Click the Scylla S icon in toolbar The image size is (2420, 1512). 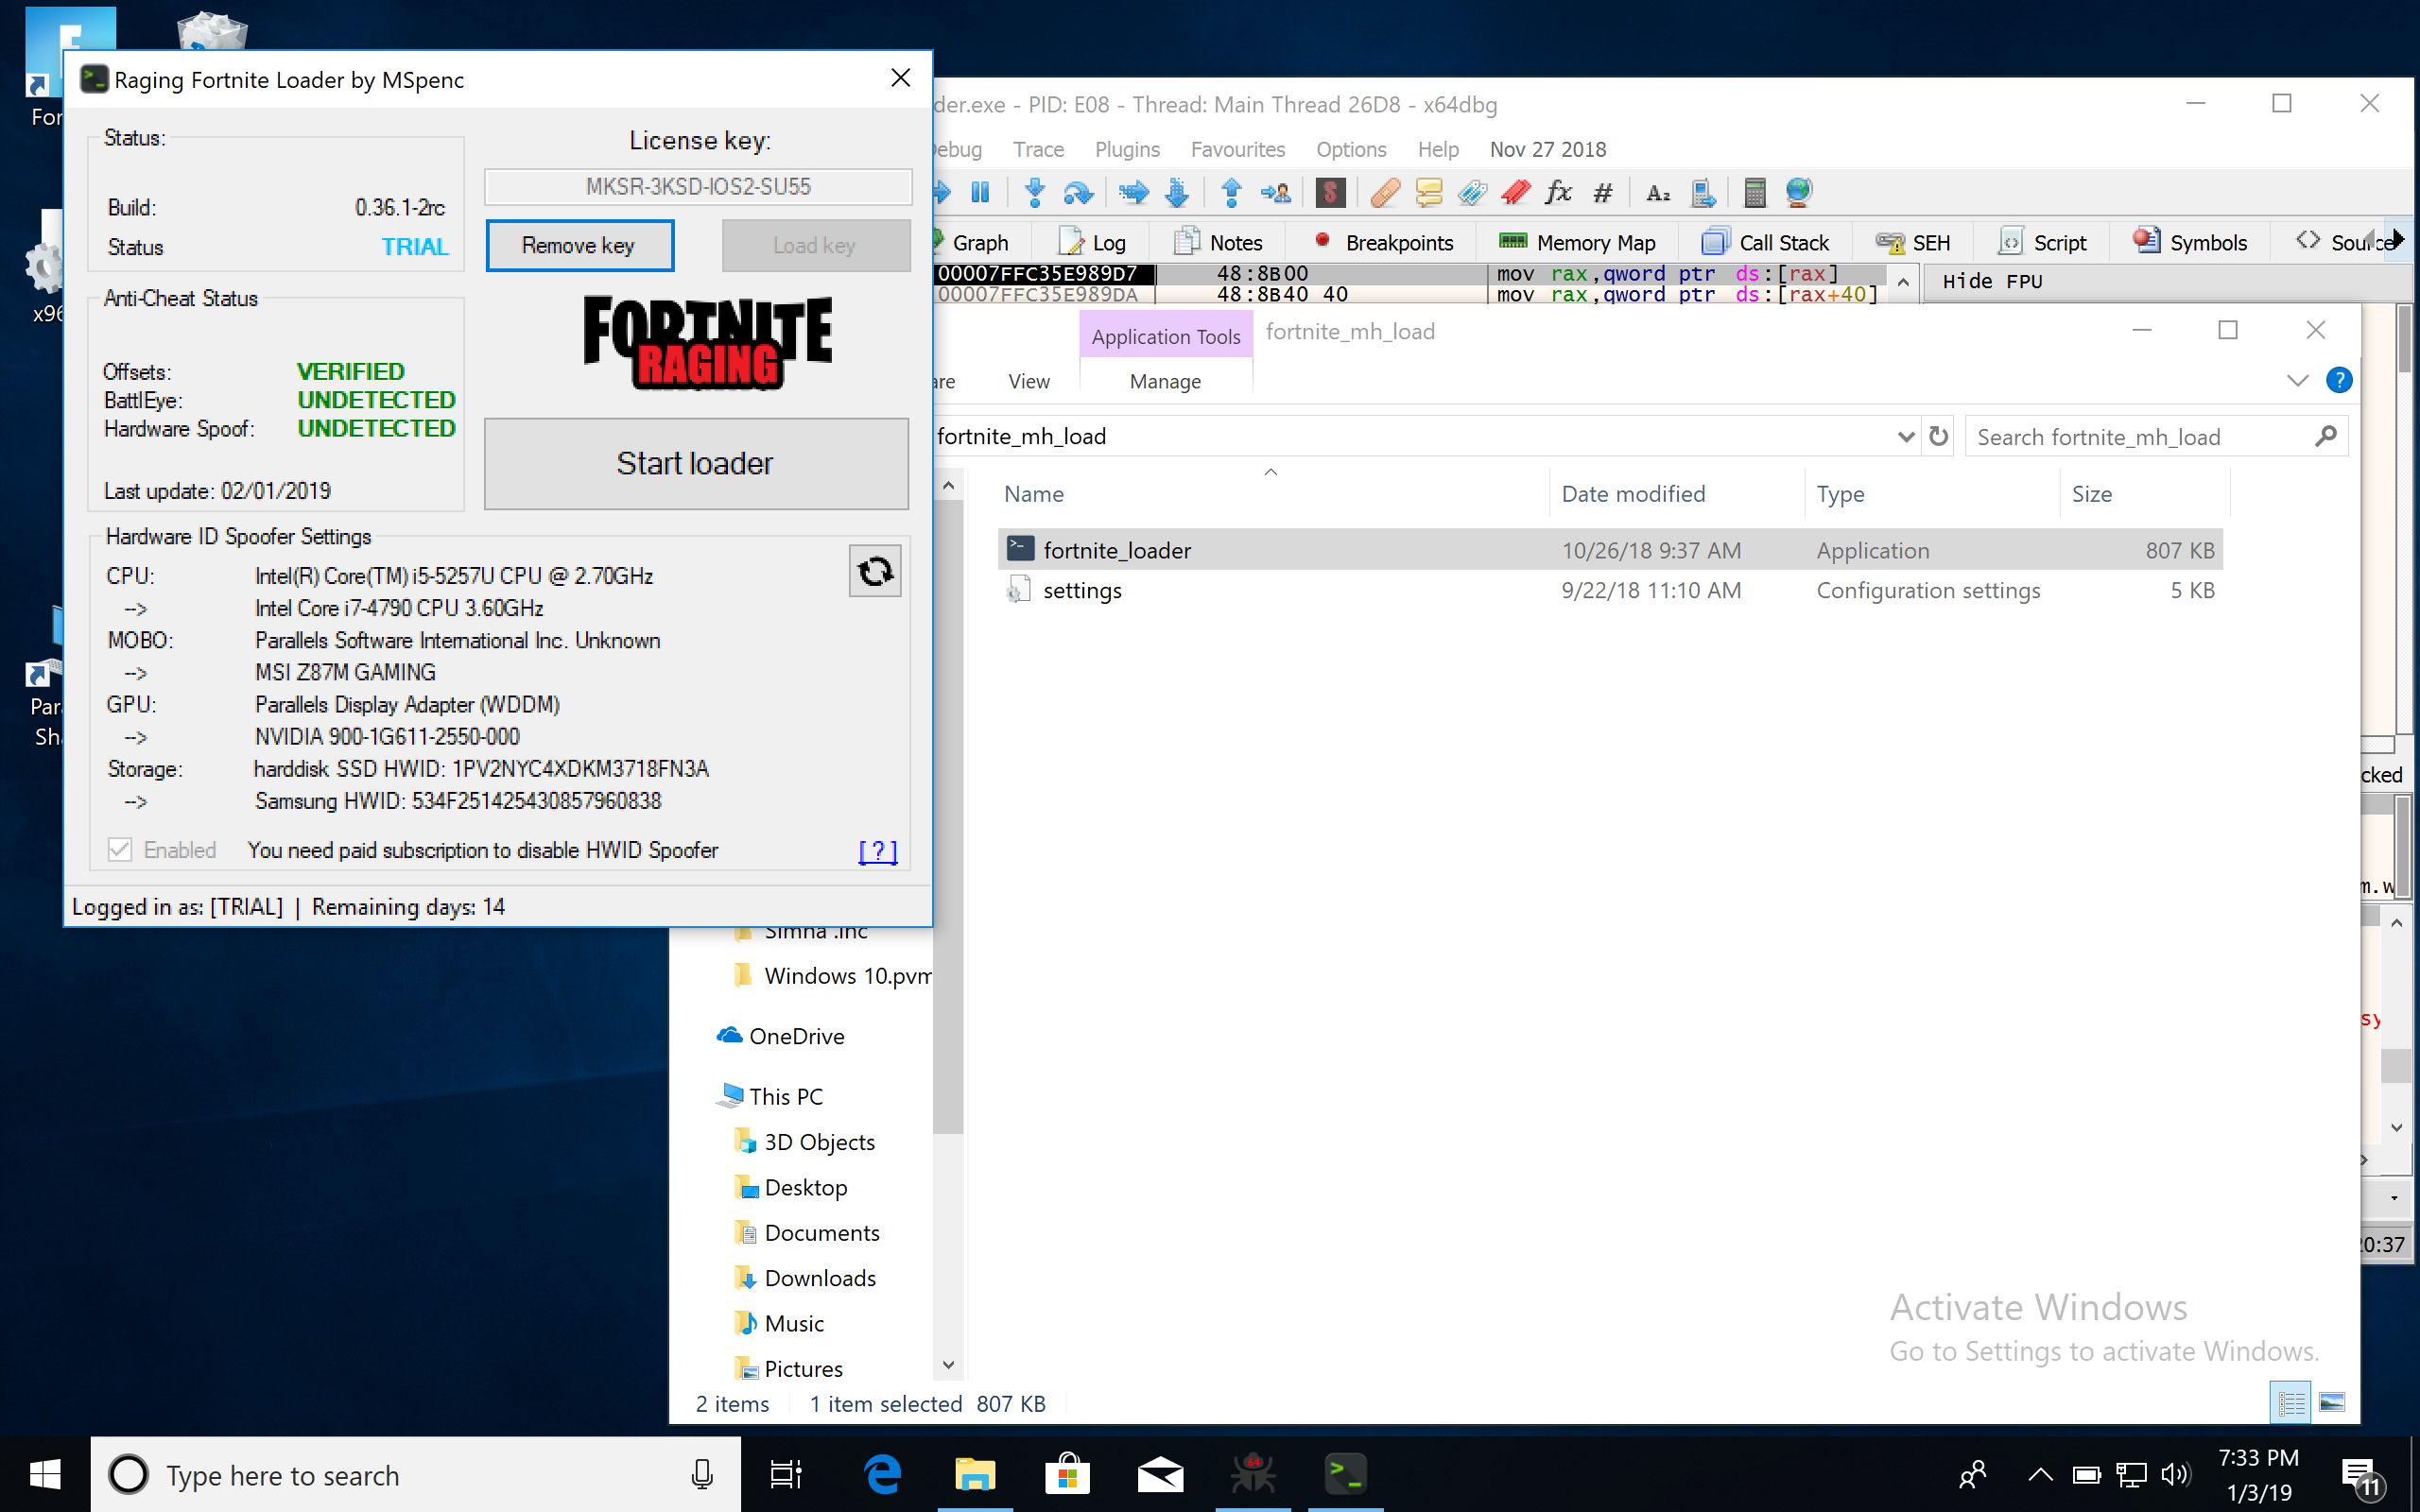(x=1330, y=192)
